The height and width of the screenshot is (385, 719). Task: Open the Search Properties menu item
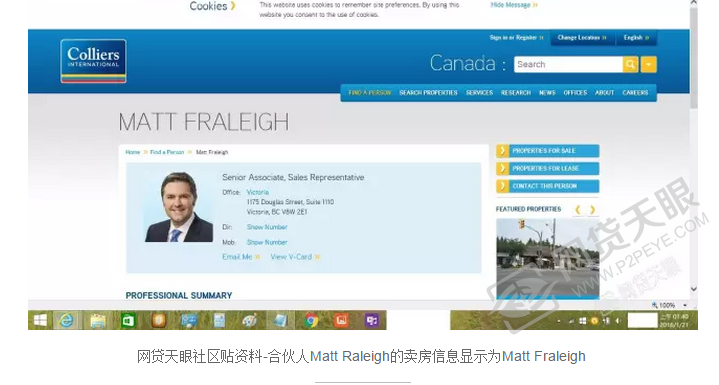428,93
